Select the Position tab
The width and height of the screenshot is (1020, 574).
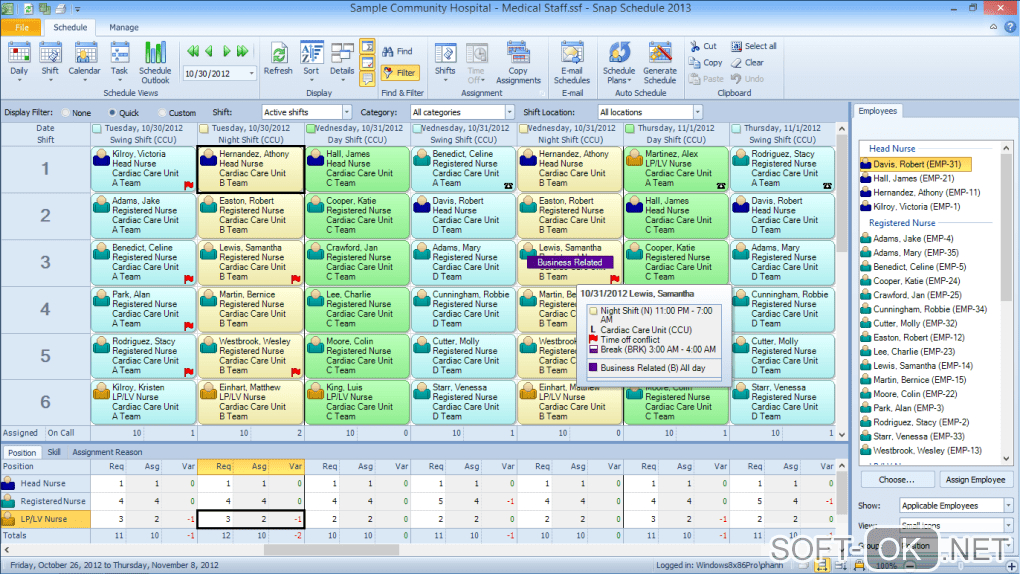[x=22, y=452]
